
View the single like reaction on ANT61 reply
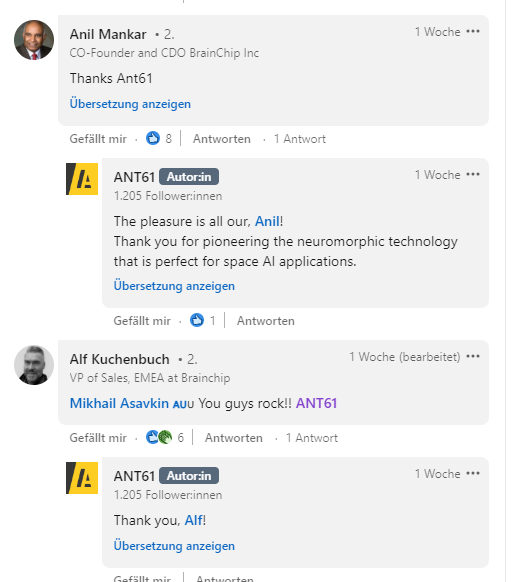point(203,320)
